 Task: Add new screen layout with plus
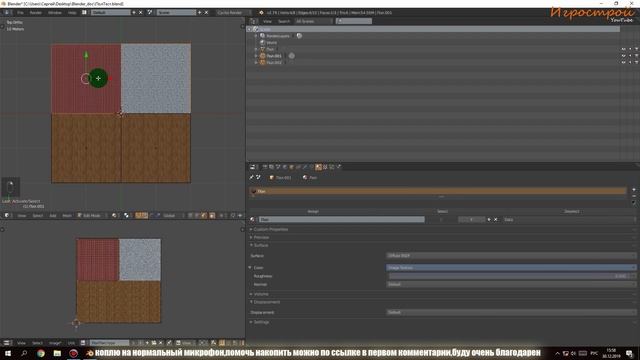click(134, 13)
